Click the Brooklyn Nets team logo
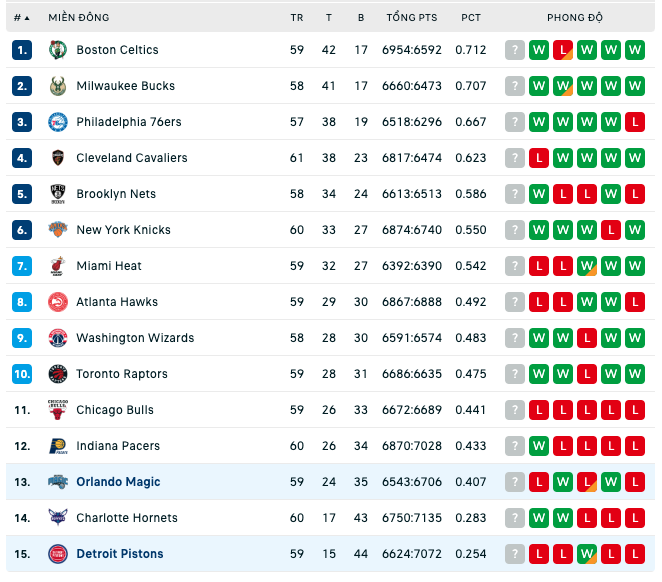Viewport: 662px width, 582px height. (58, 194)
